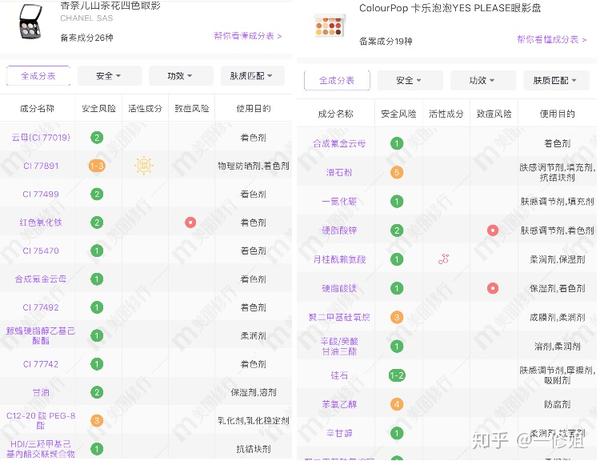The image size is (600, 465).
Task: Click orange safety badge for 苯氧乙醇
Action: click(397, 404)
